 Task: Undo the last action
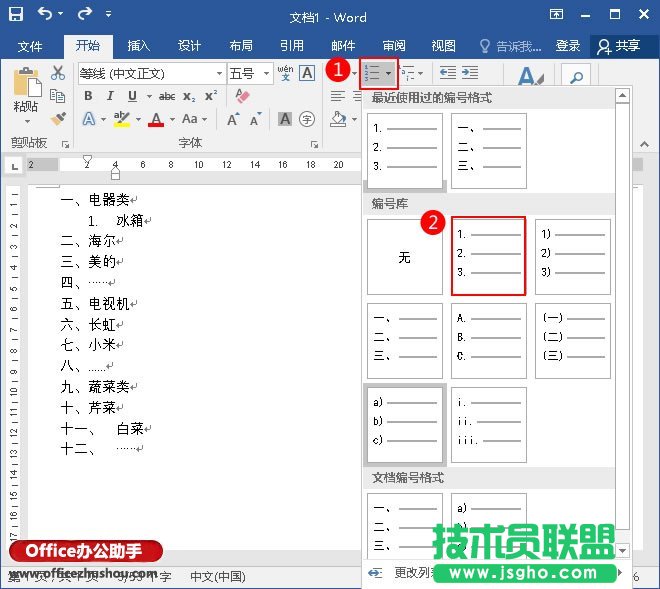click(x=45, y=14)
